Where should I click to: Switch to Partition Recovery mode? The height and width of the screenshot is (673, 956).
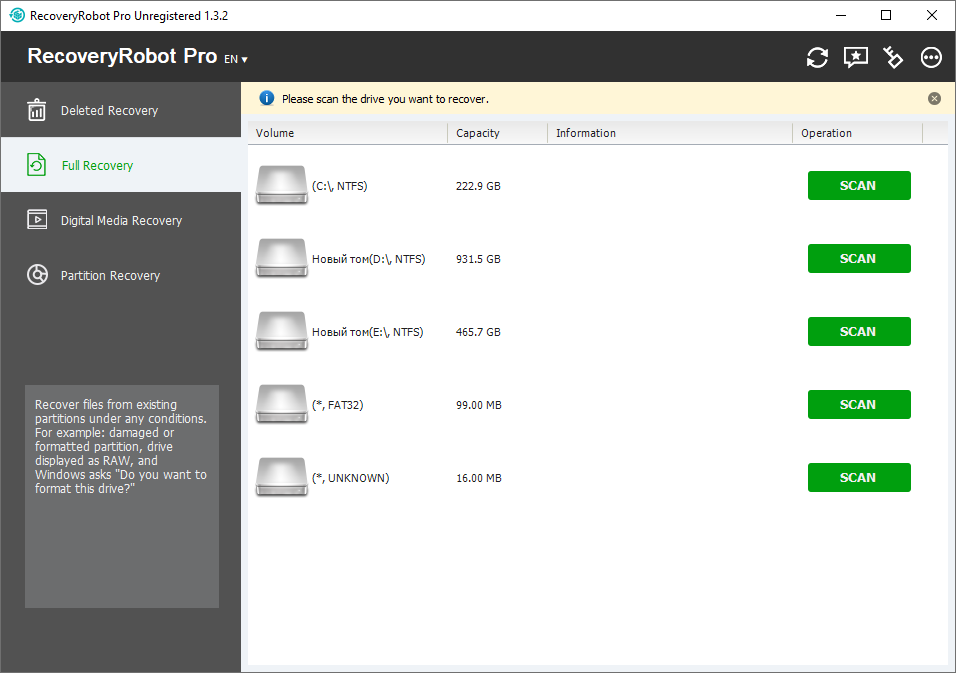pos(121,275)
